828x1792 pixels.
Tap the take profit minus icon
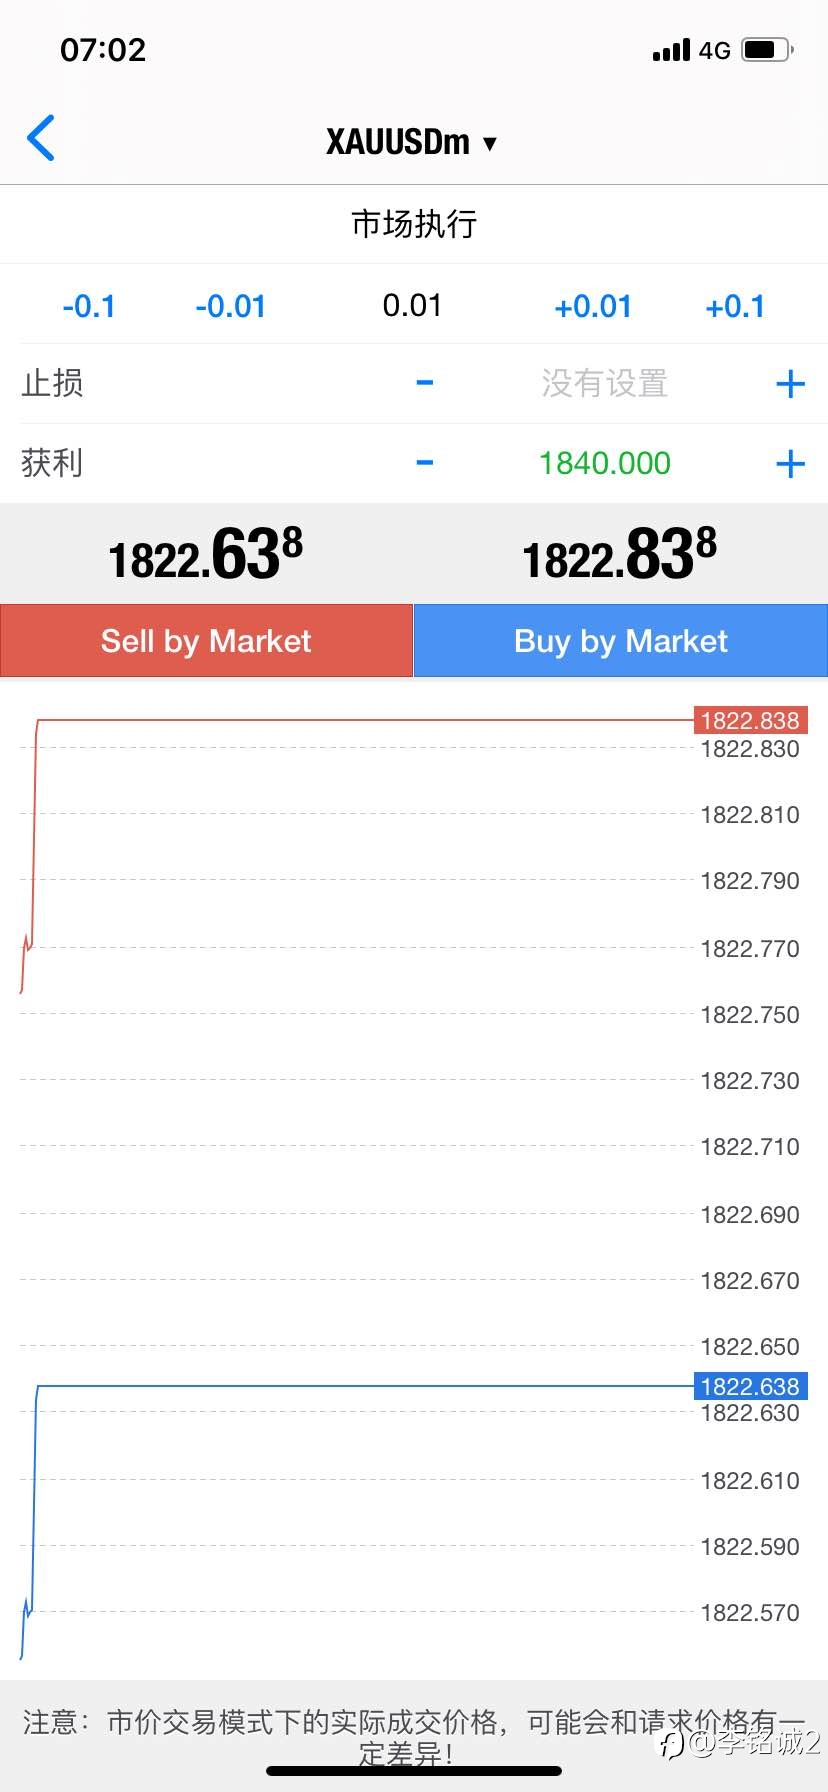tap(425, 462)
